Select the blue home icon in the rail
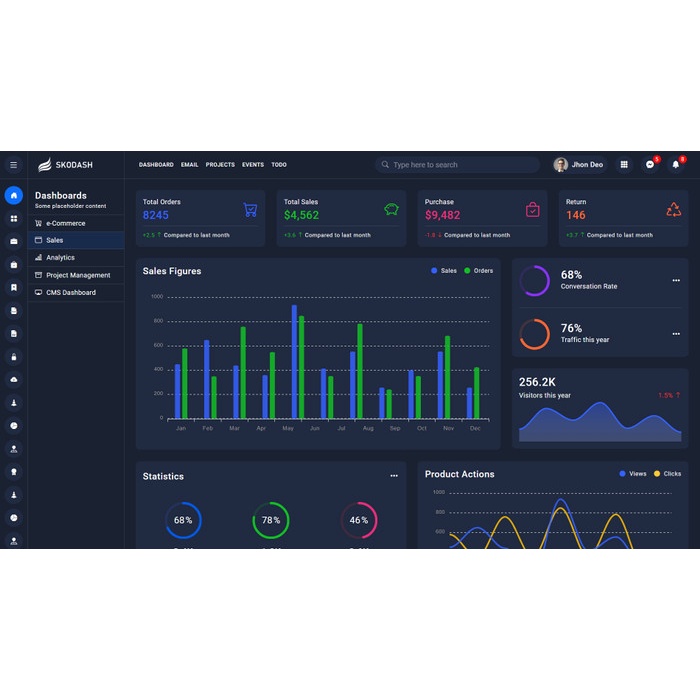This screenshot has height=700, width=700. pos(14,196)
